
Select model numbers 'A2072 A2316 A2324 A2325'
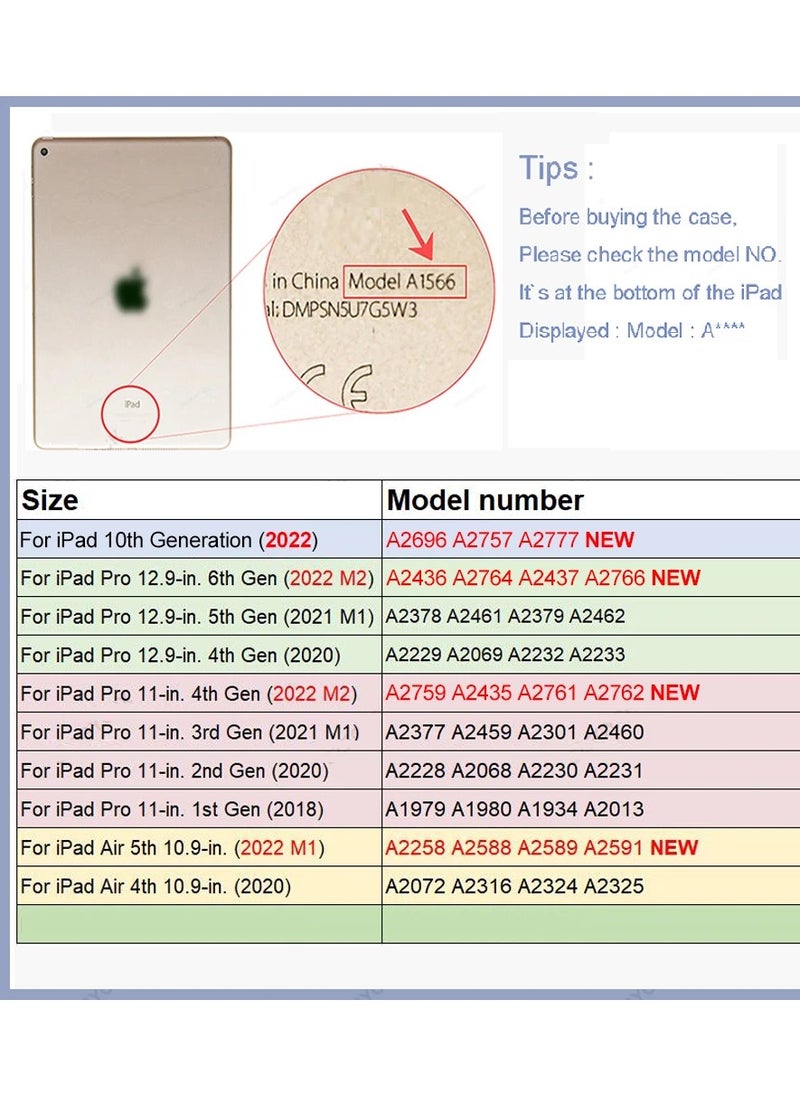[514, 886]
